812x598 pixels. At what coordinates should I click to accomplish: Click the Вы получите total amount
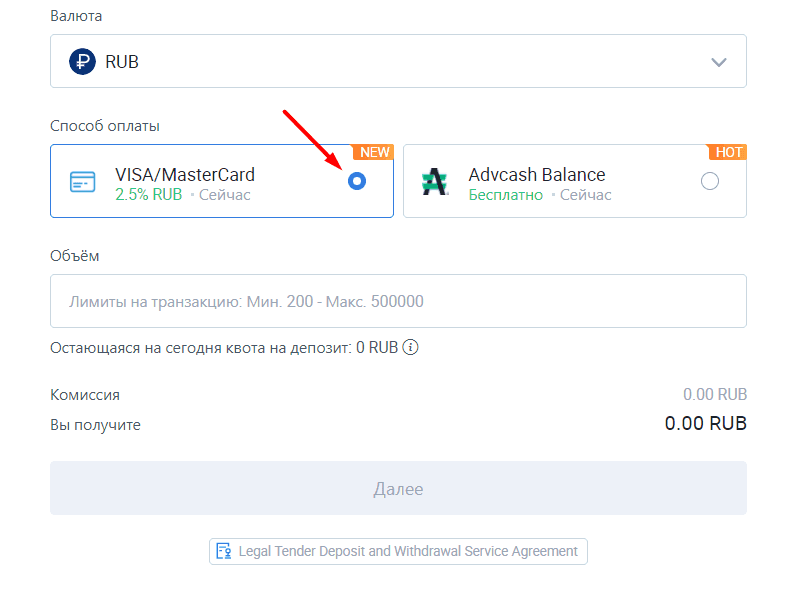tap(705, 424)
